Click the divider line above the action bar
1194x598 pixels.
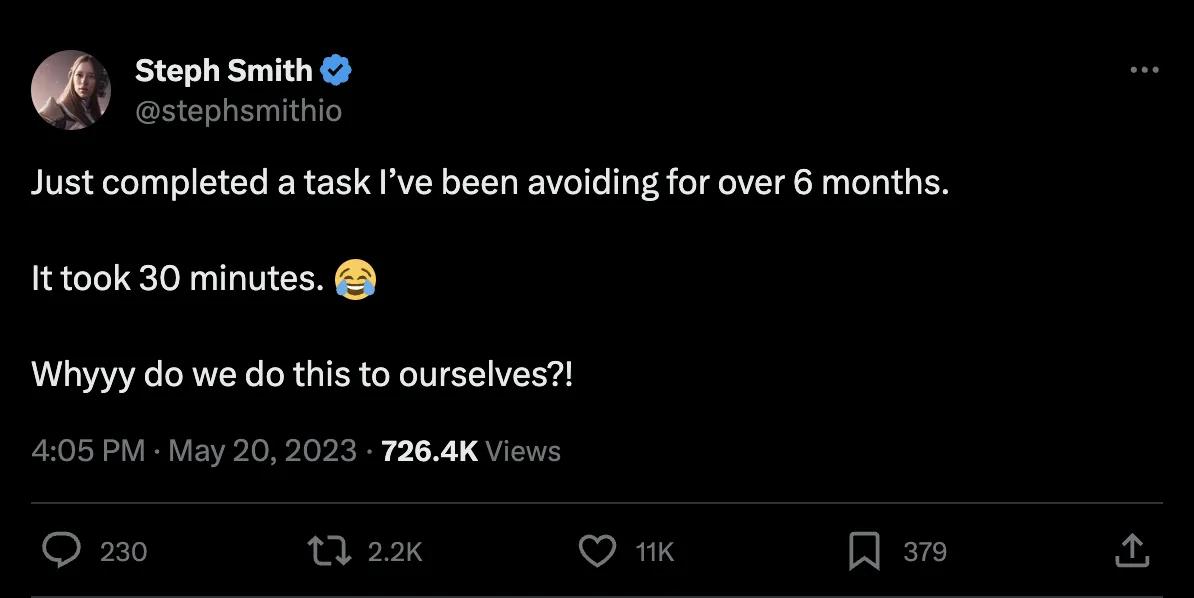click(597, 496)
